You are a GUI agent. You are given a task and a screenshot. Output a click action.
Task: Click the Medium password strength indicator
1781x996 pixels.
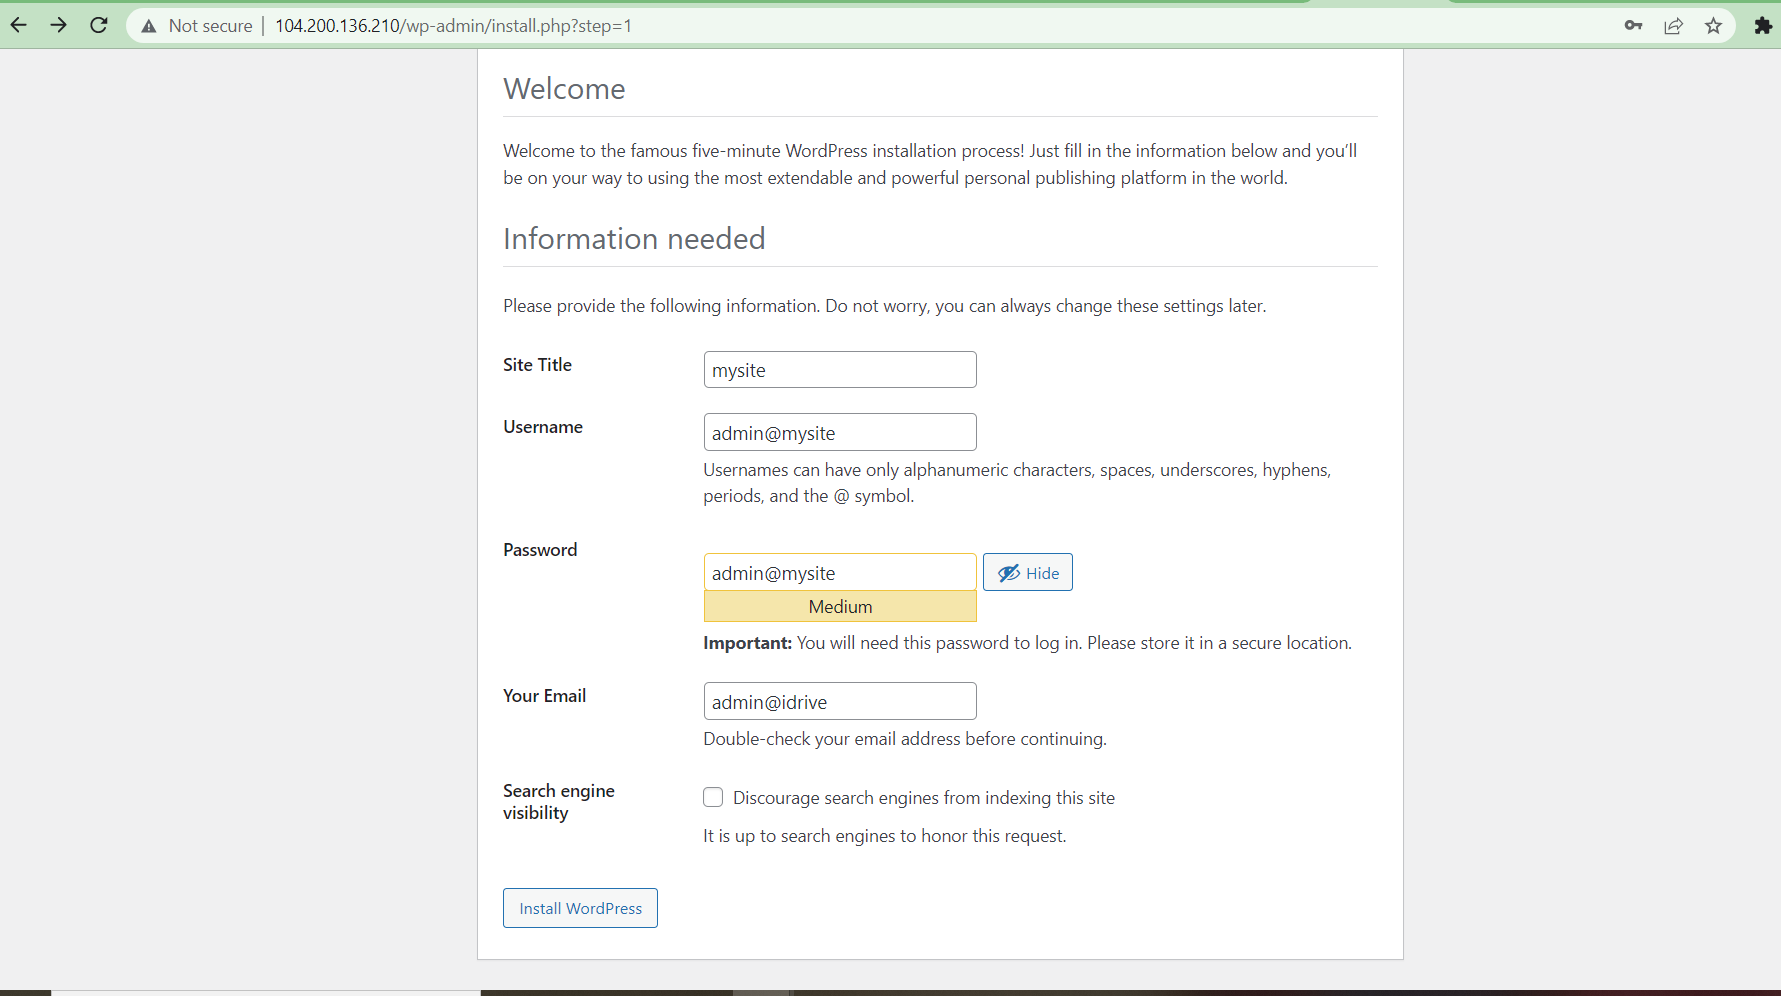tap(840, 606)
